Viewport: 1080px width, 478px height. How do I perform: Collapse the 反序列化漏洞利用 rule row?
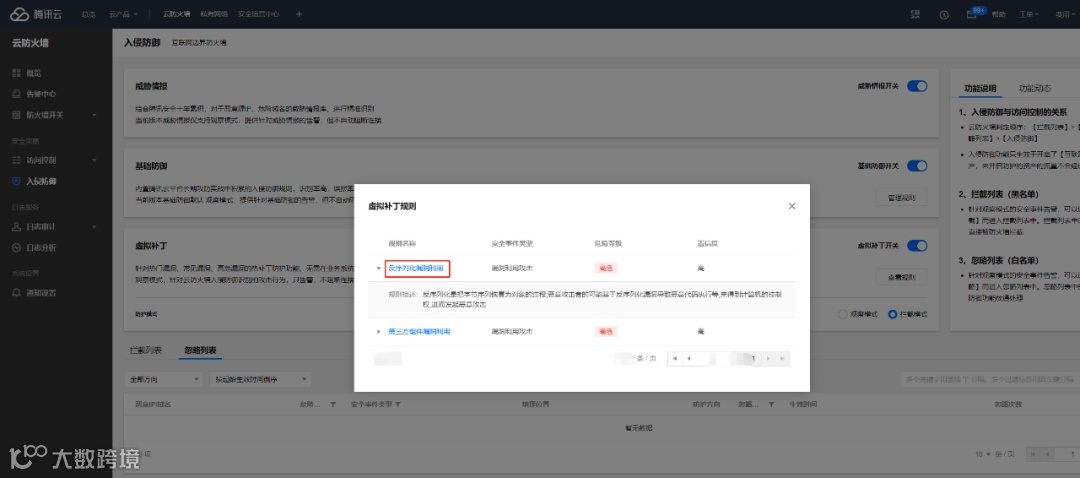point(378,268)
